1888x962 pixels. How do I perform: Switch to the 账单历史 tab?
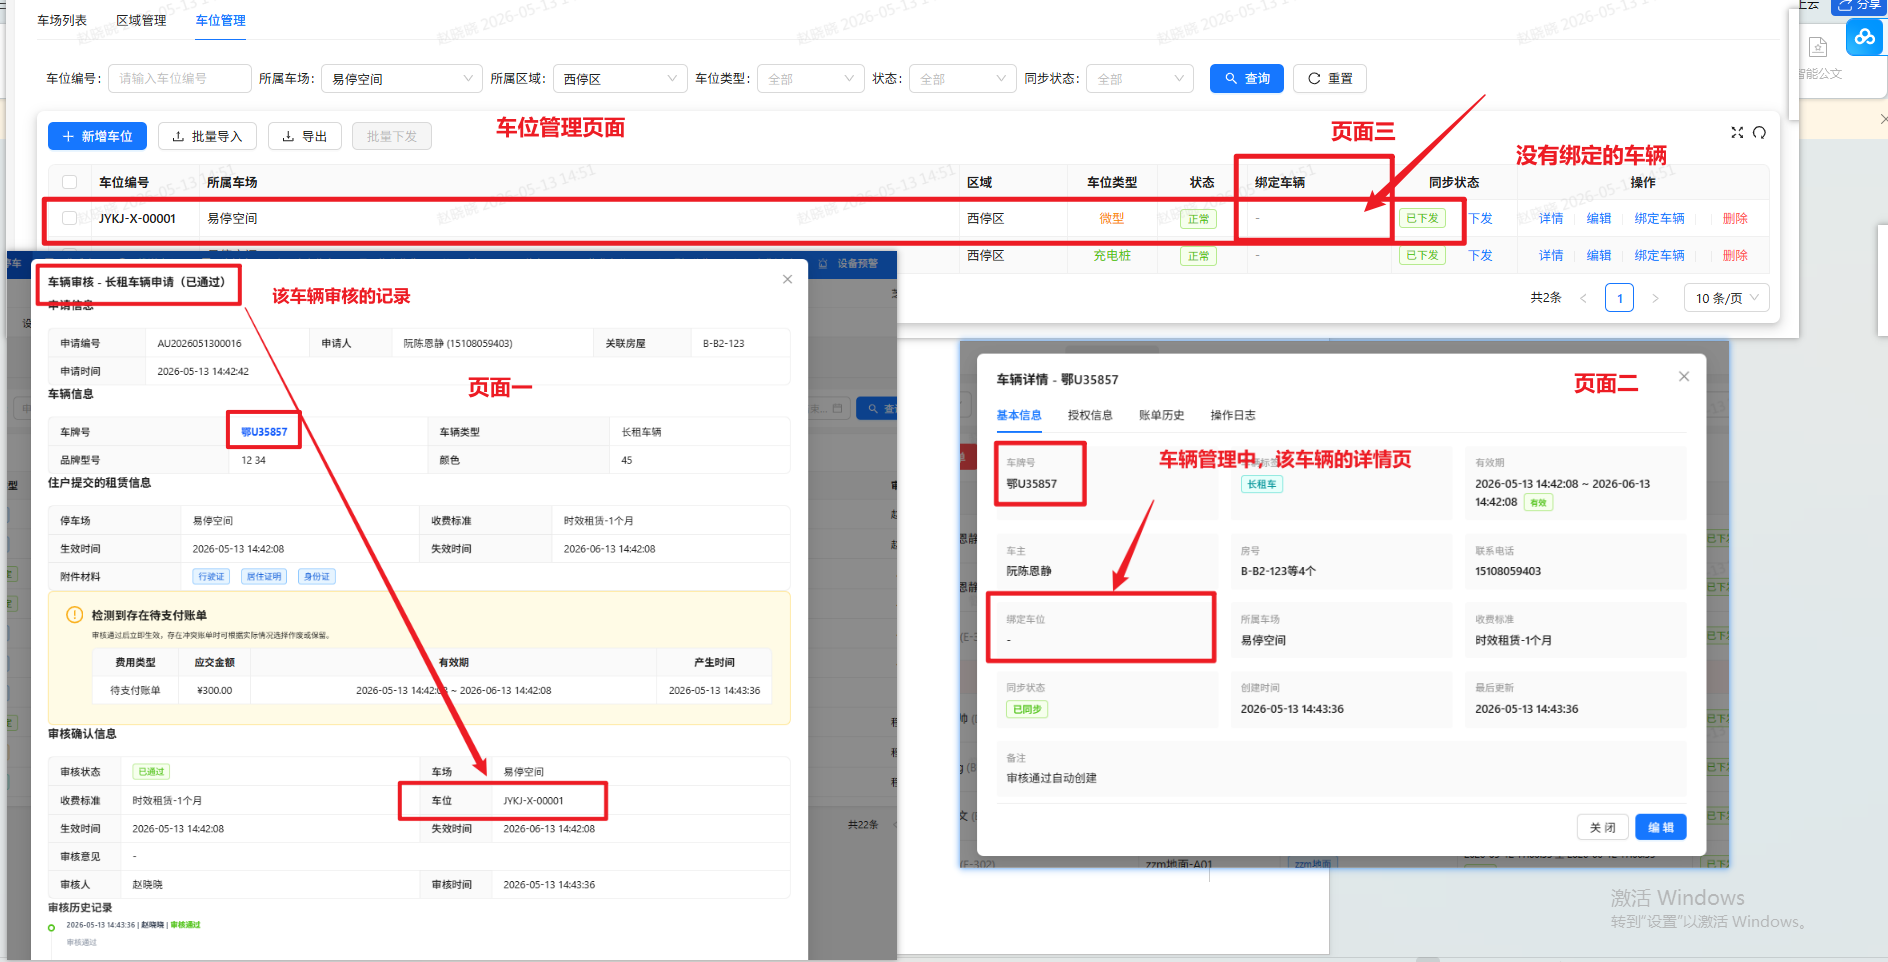[1161, 415]
